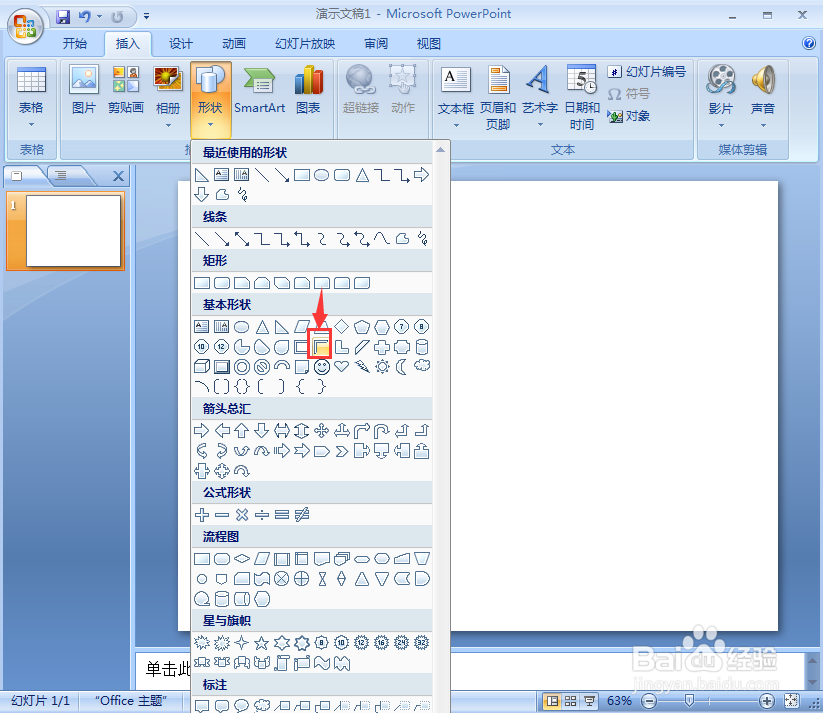The height and width of the screenshot is (713, 823).
Task: Open header and footer settings
Action: tap(498, 98)
